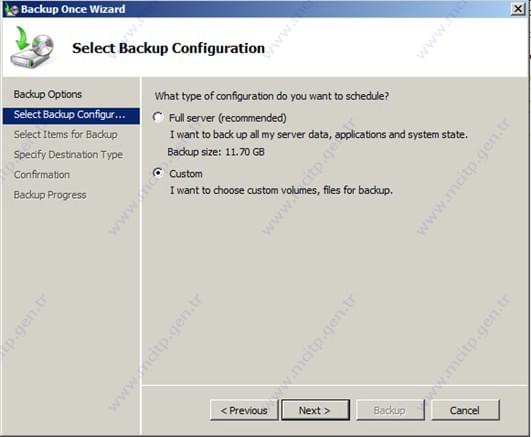
Task: Jump to the Confirmation step
Action: click(x=42, y=175)
